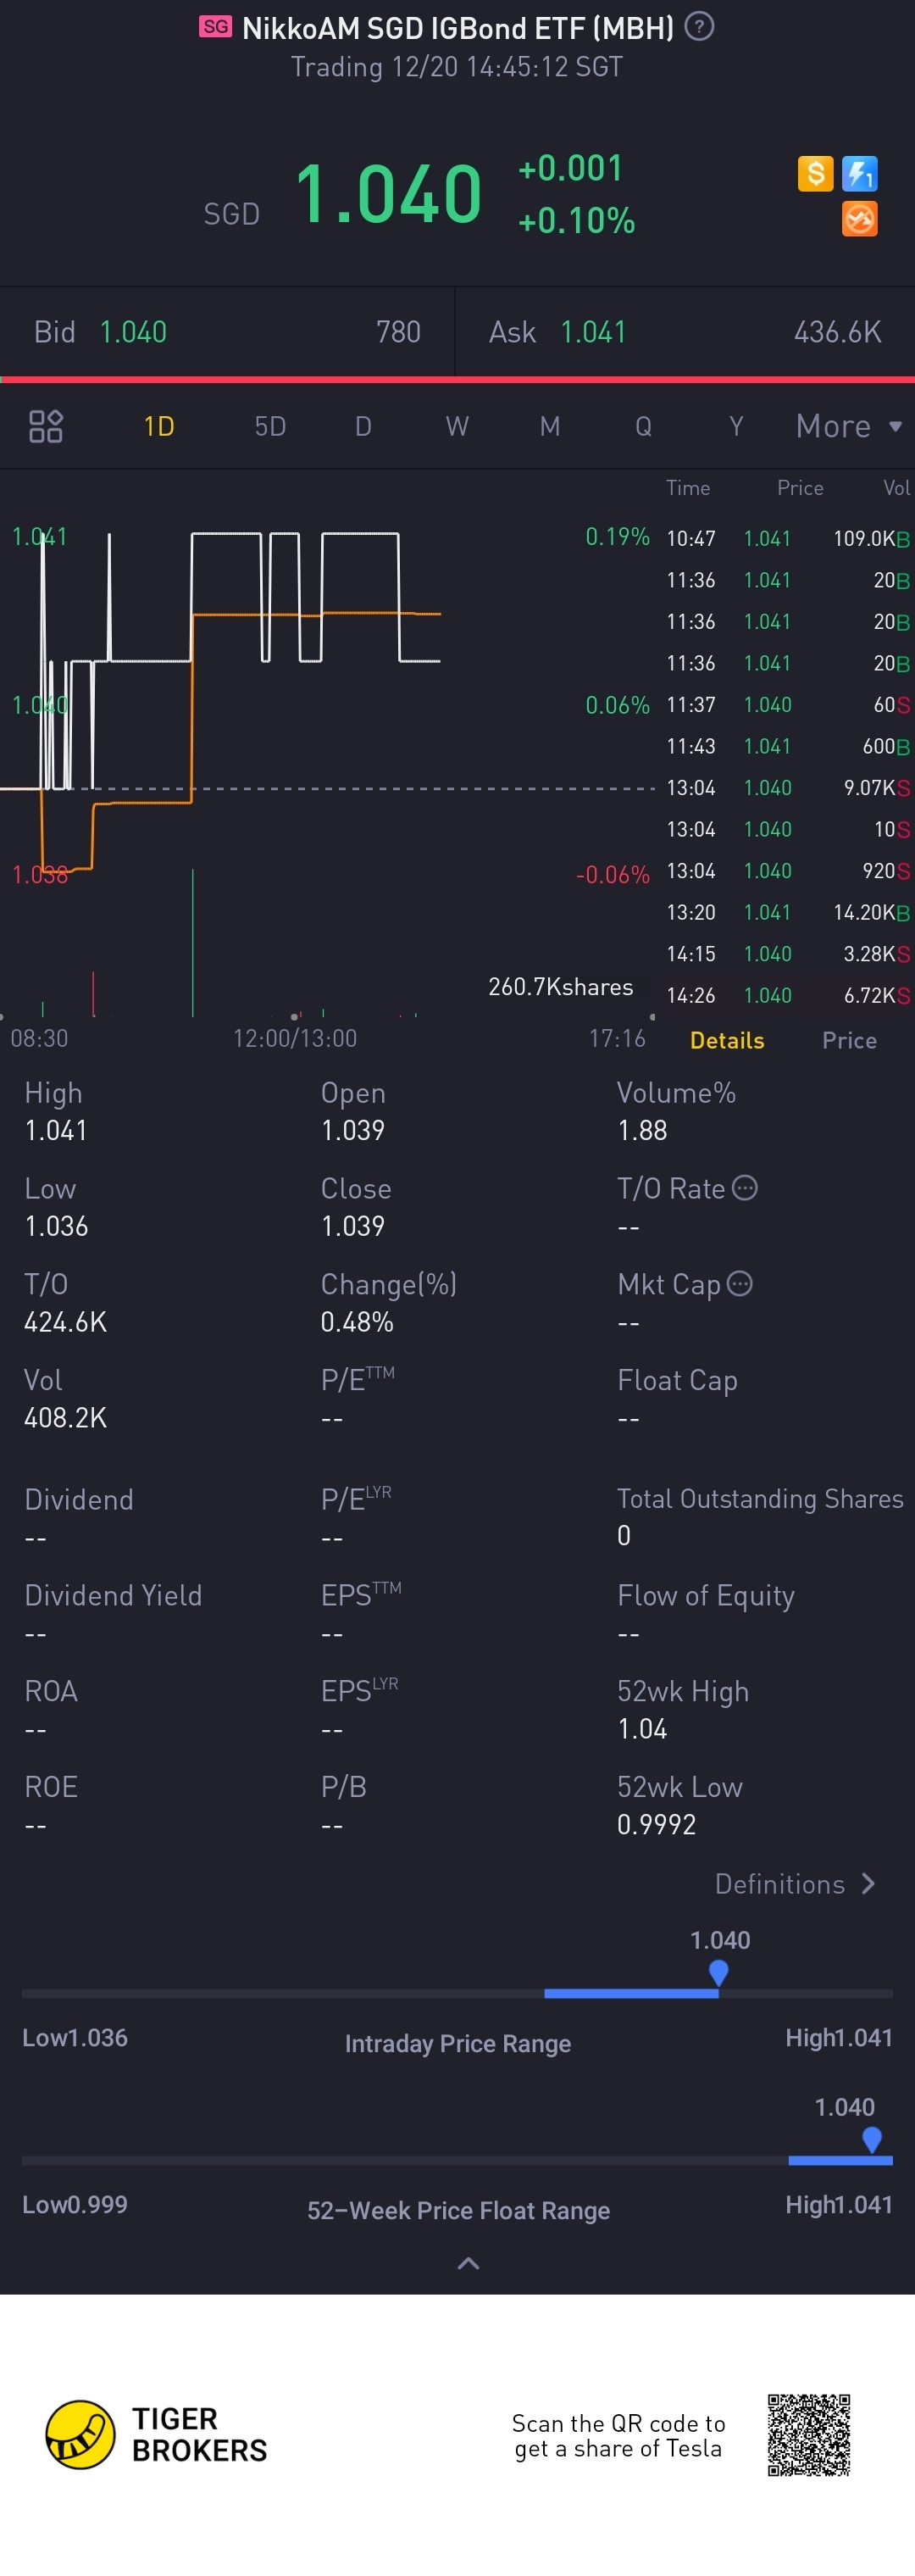
Task: Tap the Intraday Price Range slider marker
Action: point(718,1973)
